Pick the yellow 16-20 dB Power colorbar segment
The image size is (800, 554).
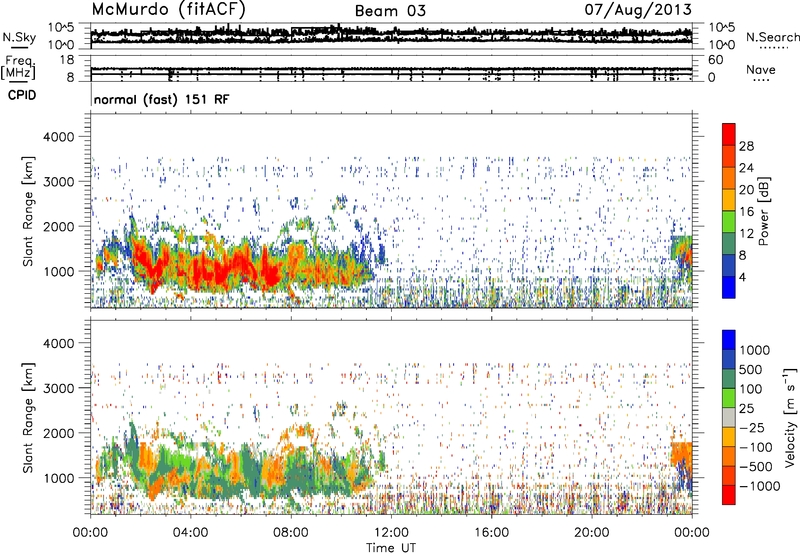[x=729, y=200]
